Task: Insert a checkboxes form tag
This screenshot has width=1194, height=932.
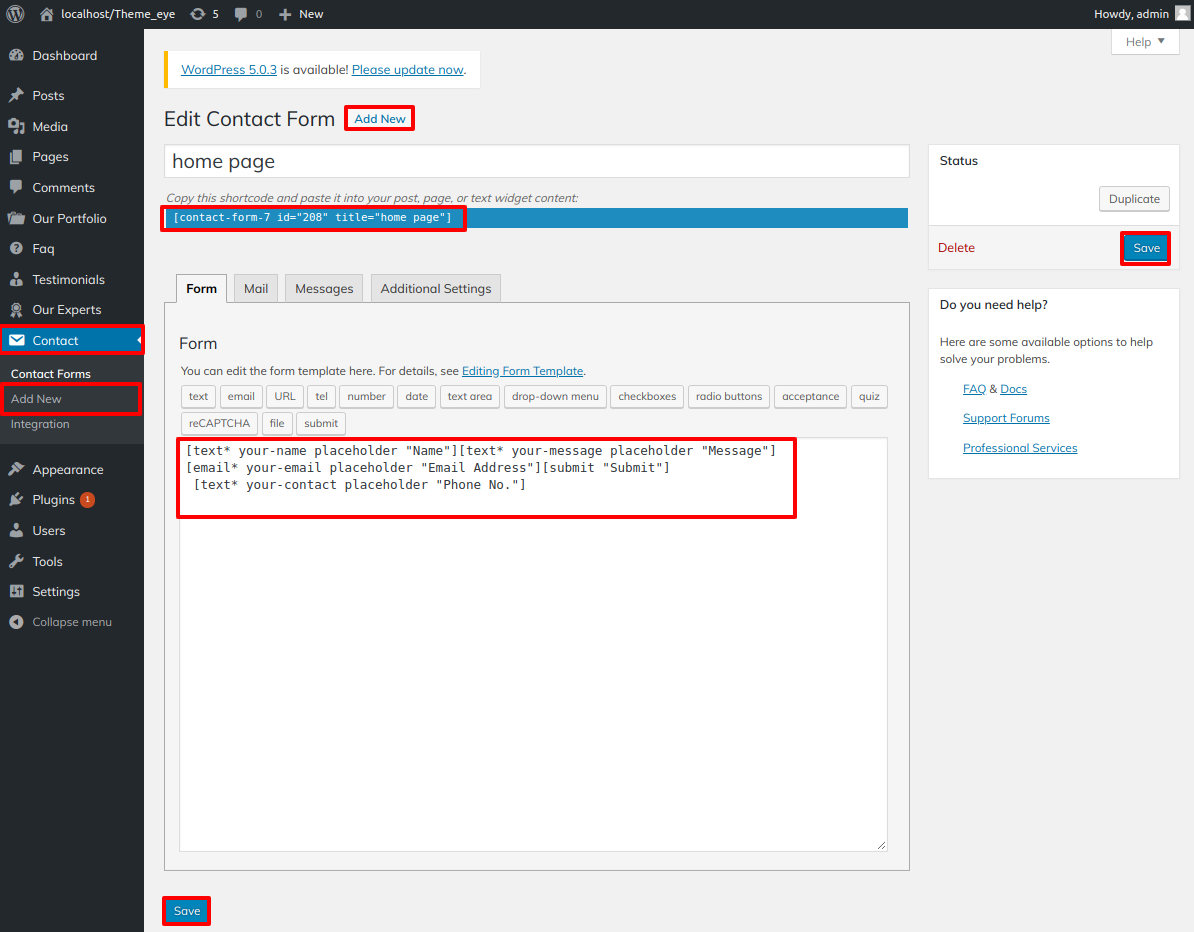Action: pyautogui.click(x=647, y=397)
